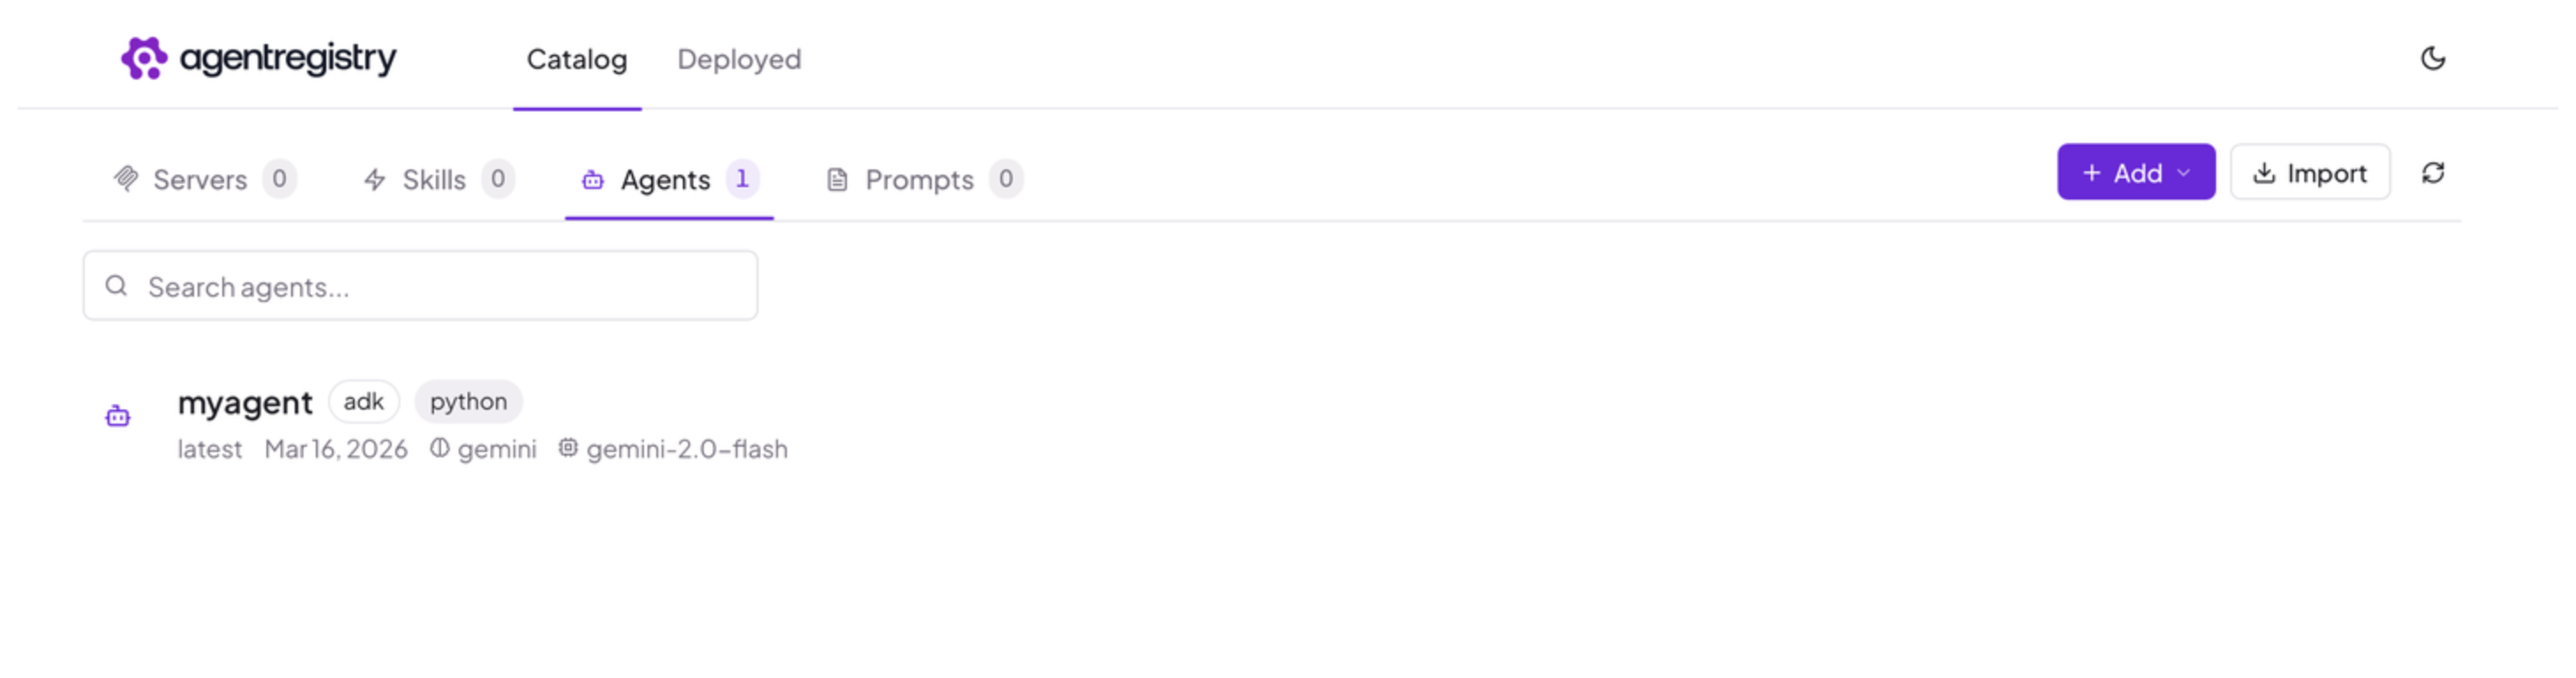Image resolution: width=2576 pixels, height=678 pixels.
Task: Click the robot icon beside myagent
Action: click(118, 416)
